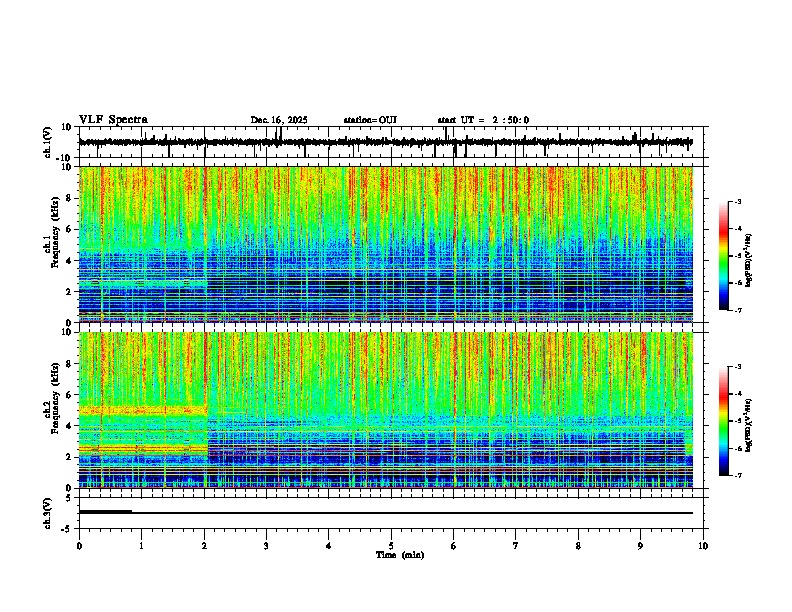Click the "5" tick on the ch.3(V) axis
Screen dimensions: 792x612
70,498
